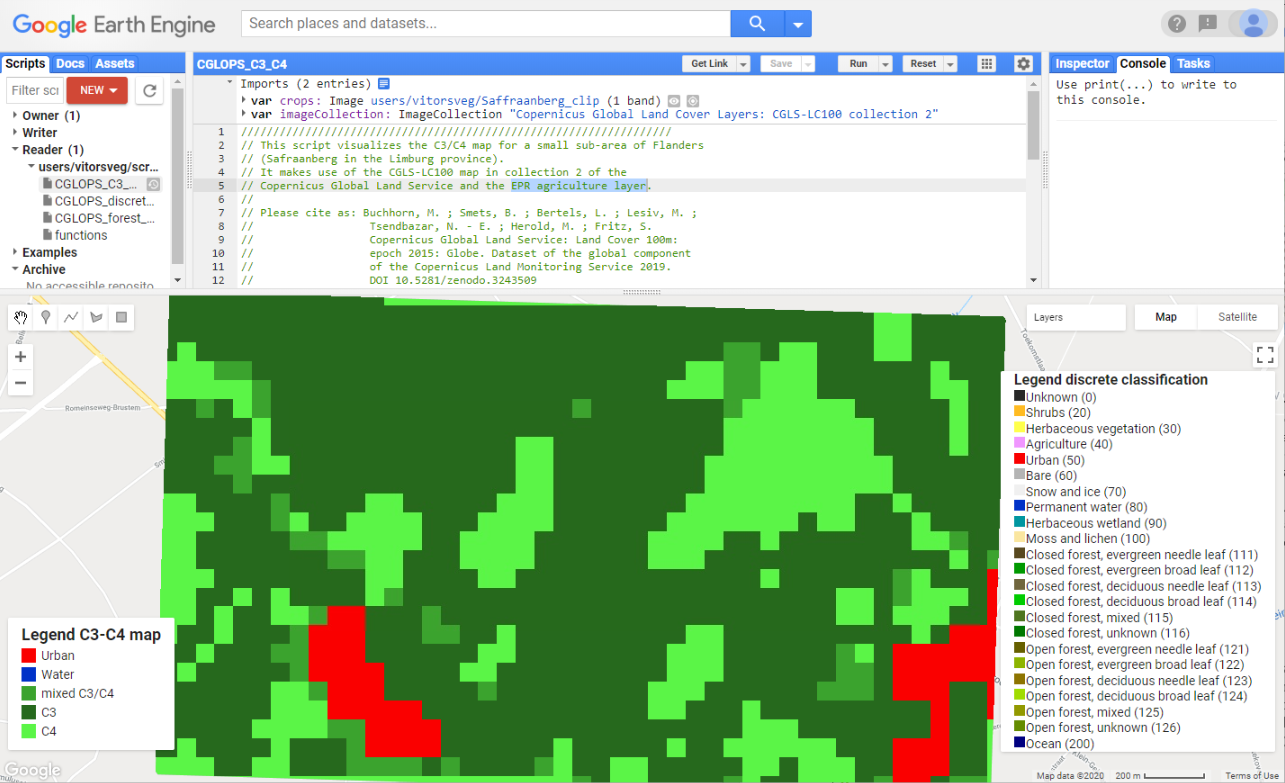Viewport: 1285px width, 783px height.
Task: Choose the draw polygon shape tool
Action: point(97,318)
